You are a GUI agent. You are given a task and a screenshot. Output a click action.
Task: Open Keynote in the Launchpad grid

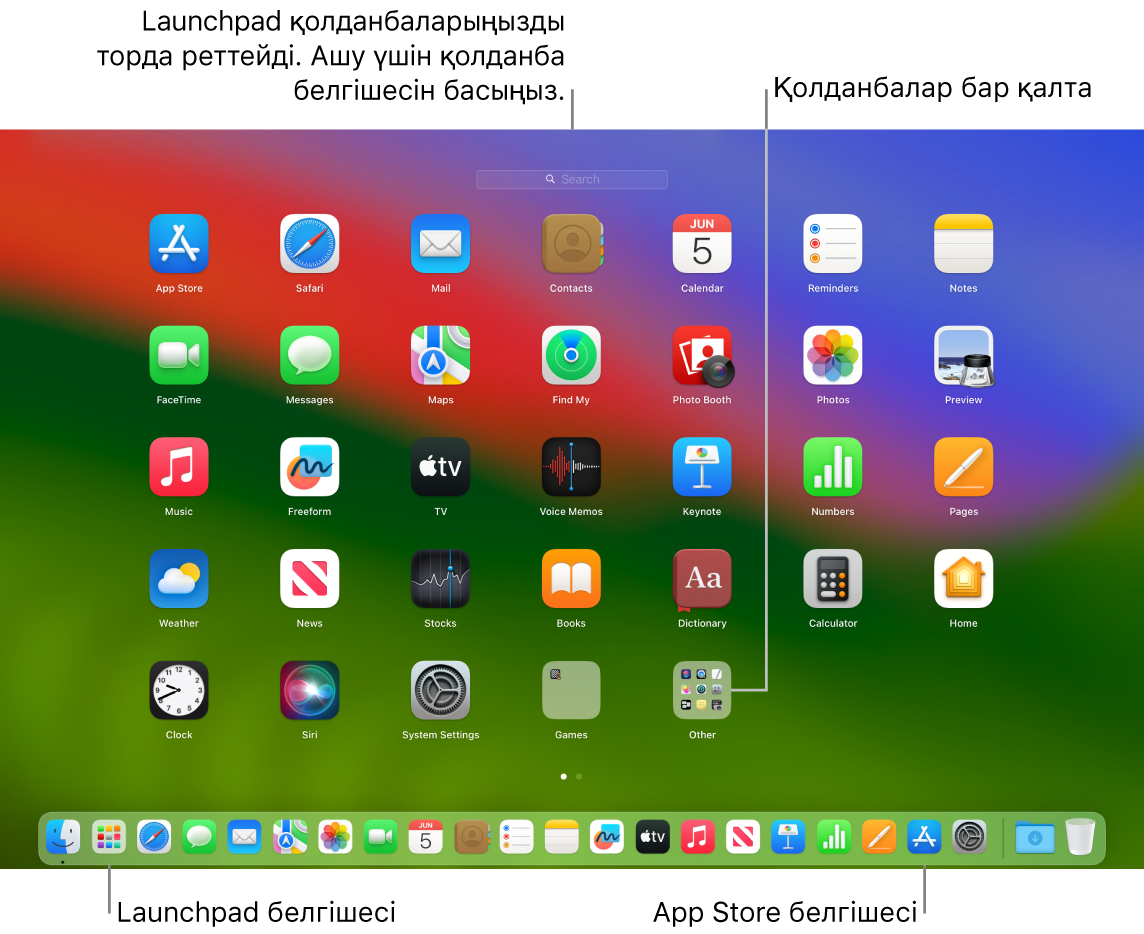(702, 467)
